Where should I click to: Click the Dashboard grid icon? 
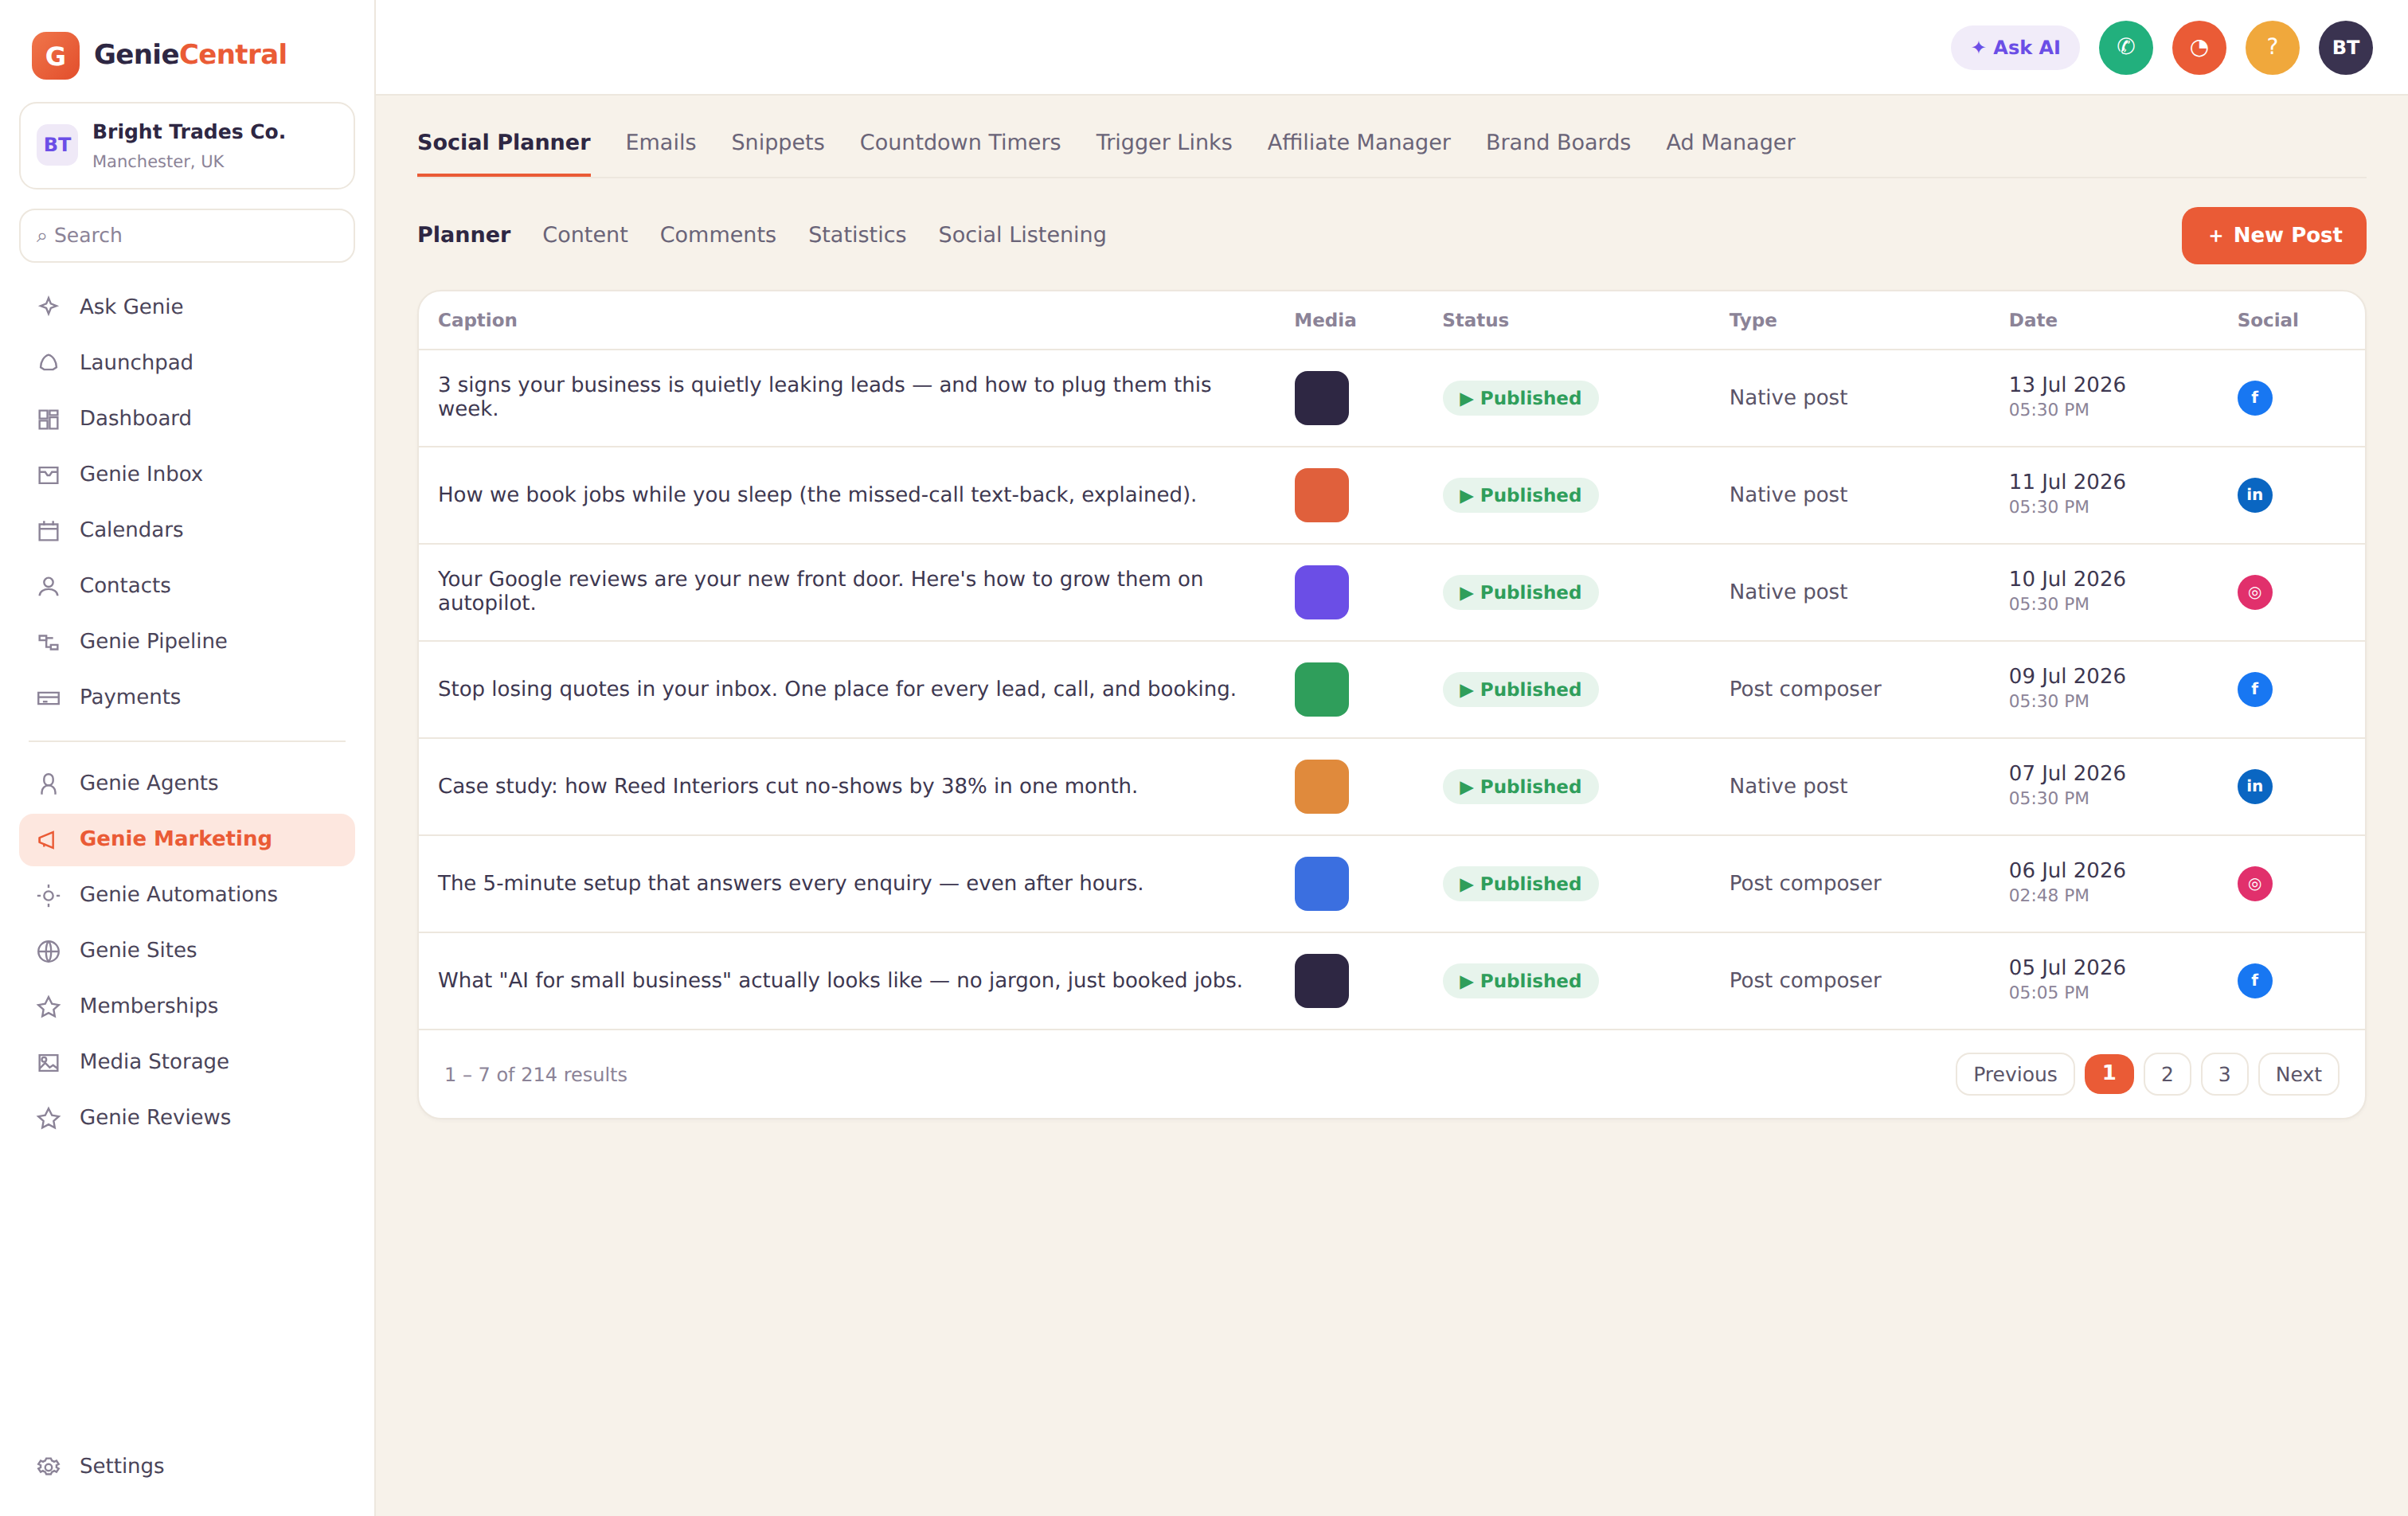[x=48, y=418]
